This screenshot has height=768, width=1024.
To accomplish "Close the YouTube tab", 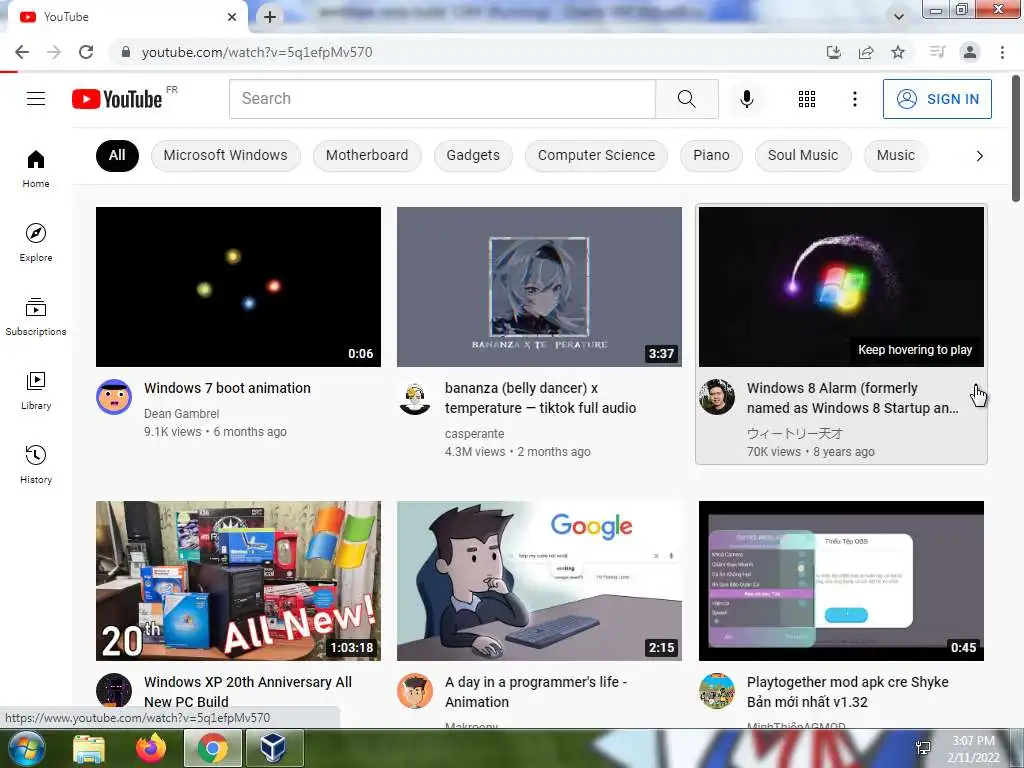I will 232,17.
